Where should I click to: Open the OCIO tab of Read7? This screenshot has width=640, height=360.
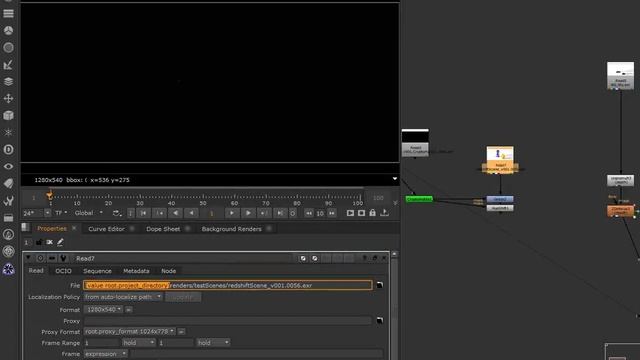(x=63, y=271)
